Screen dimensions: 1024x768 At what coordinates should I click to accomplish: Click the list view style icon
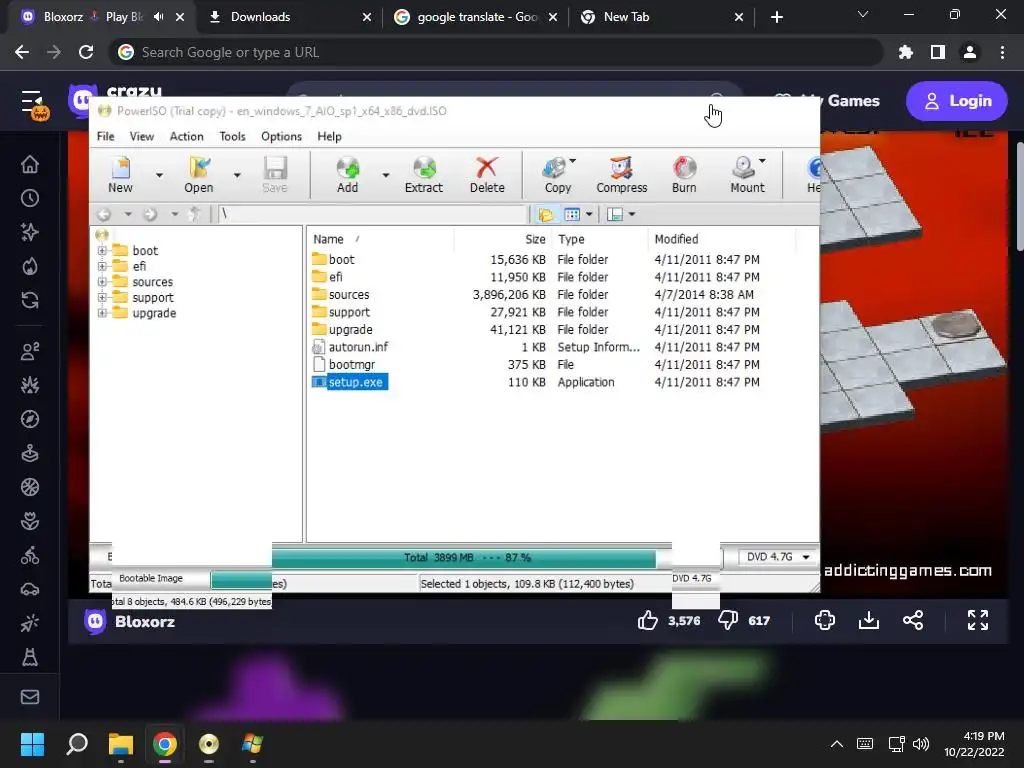[572, 214]
